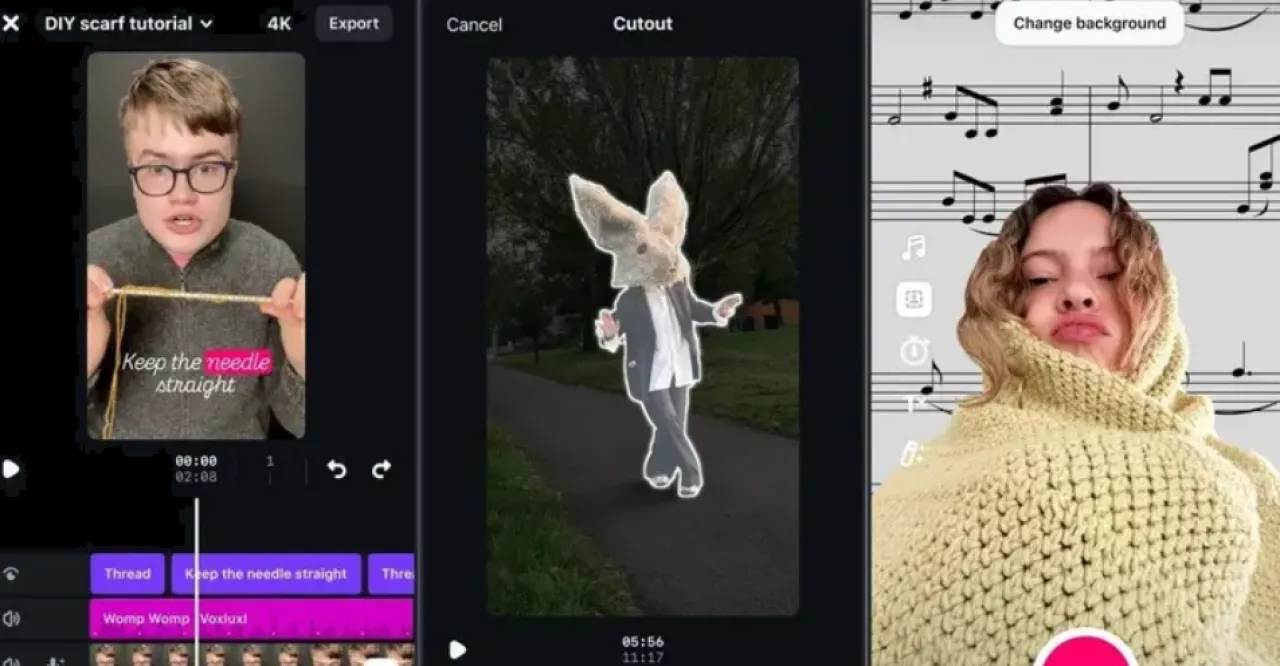1280x666 pixels.
Task: Change the 4K resolution setting
Action: click(279, 23)
